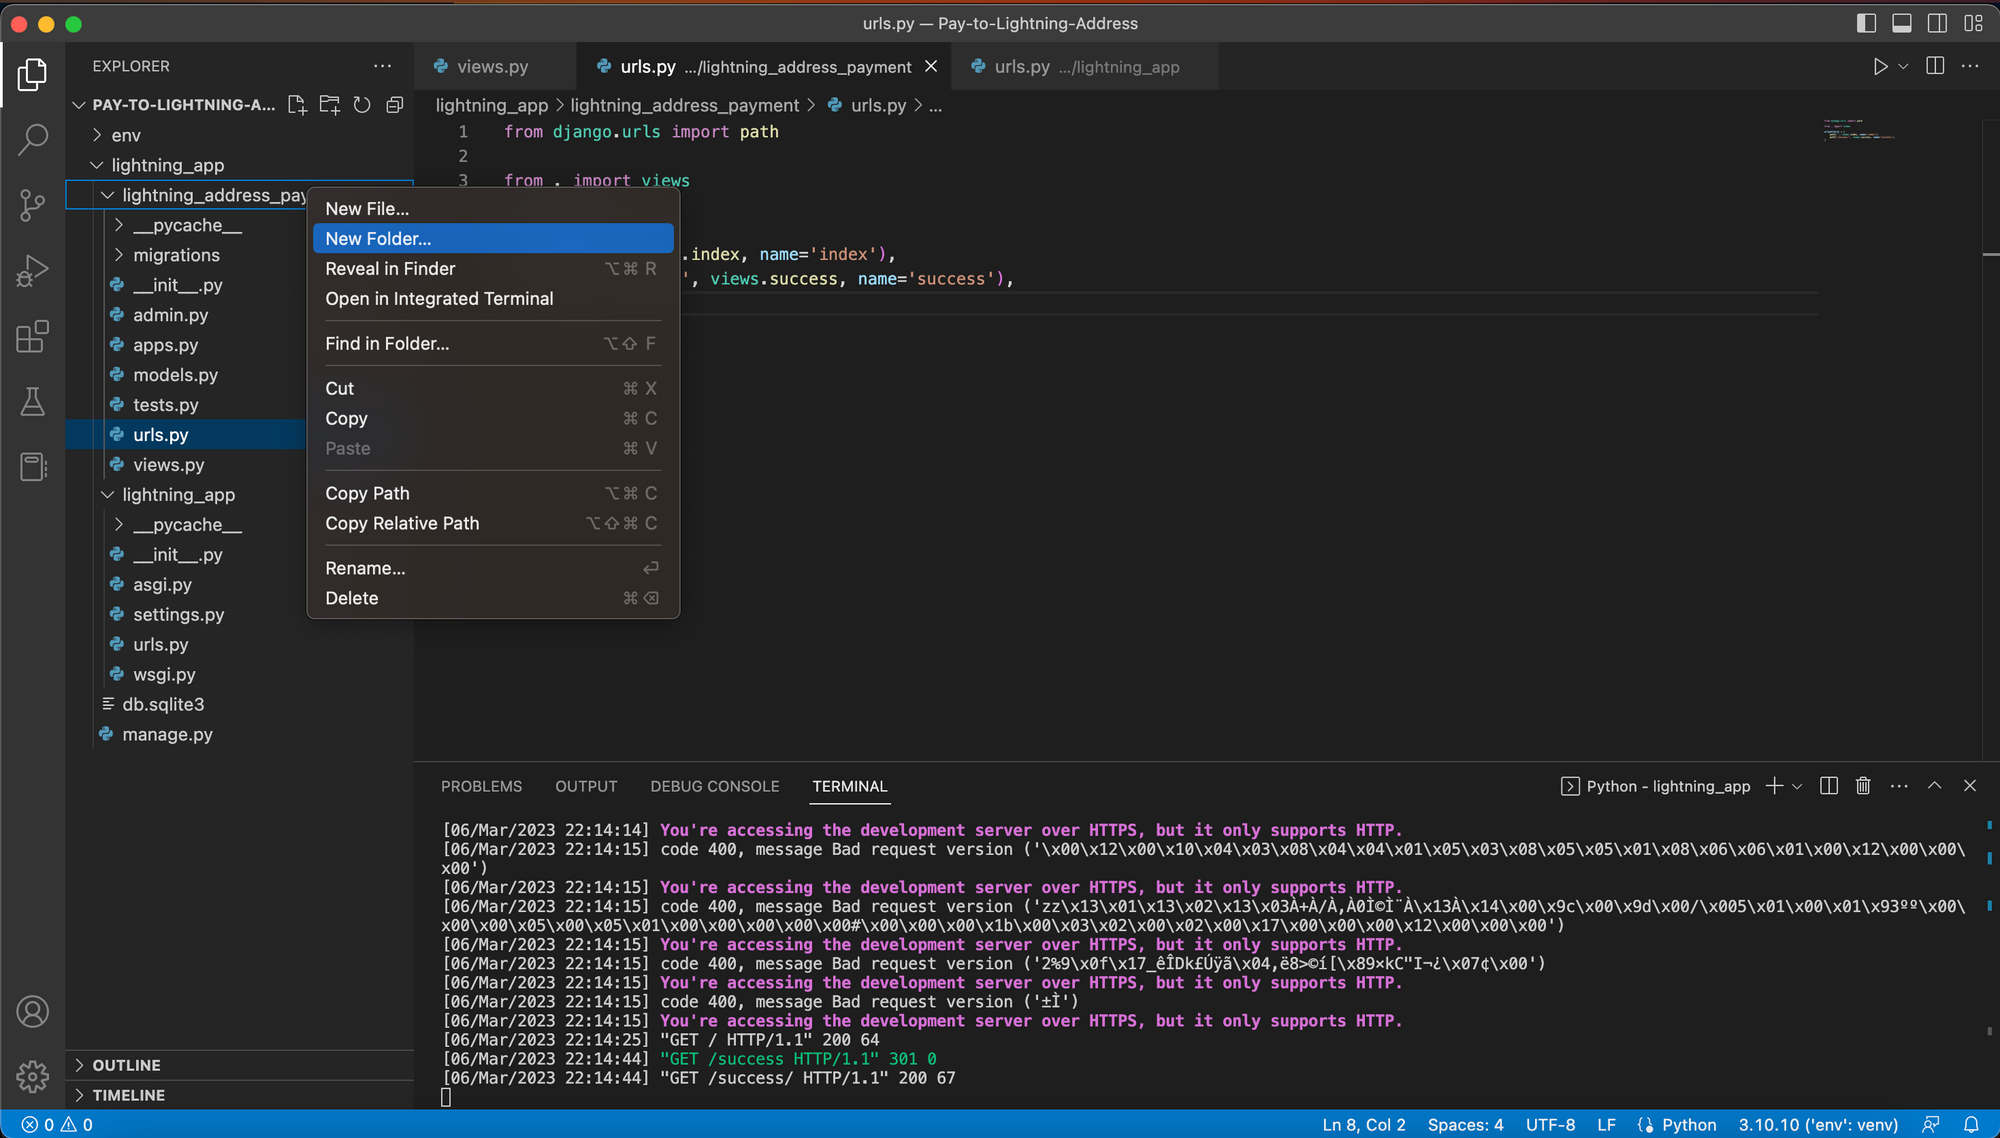The height and width of the screenshot is (1138, 2000).
Task: Open Accounts menu in activity bar
Action: [32, 1012]
